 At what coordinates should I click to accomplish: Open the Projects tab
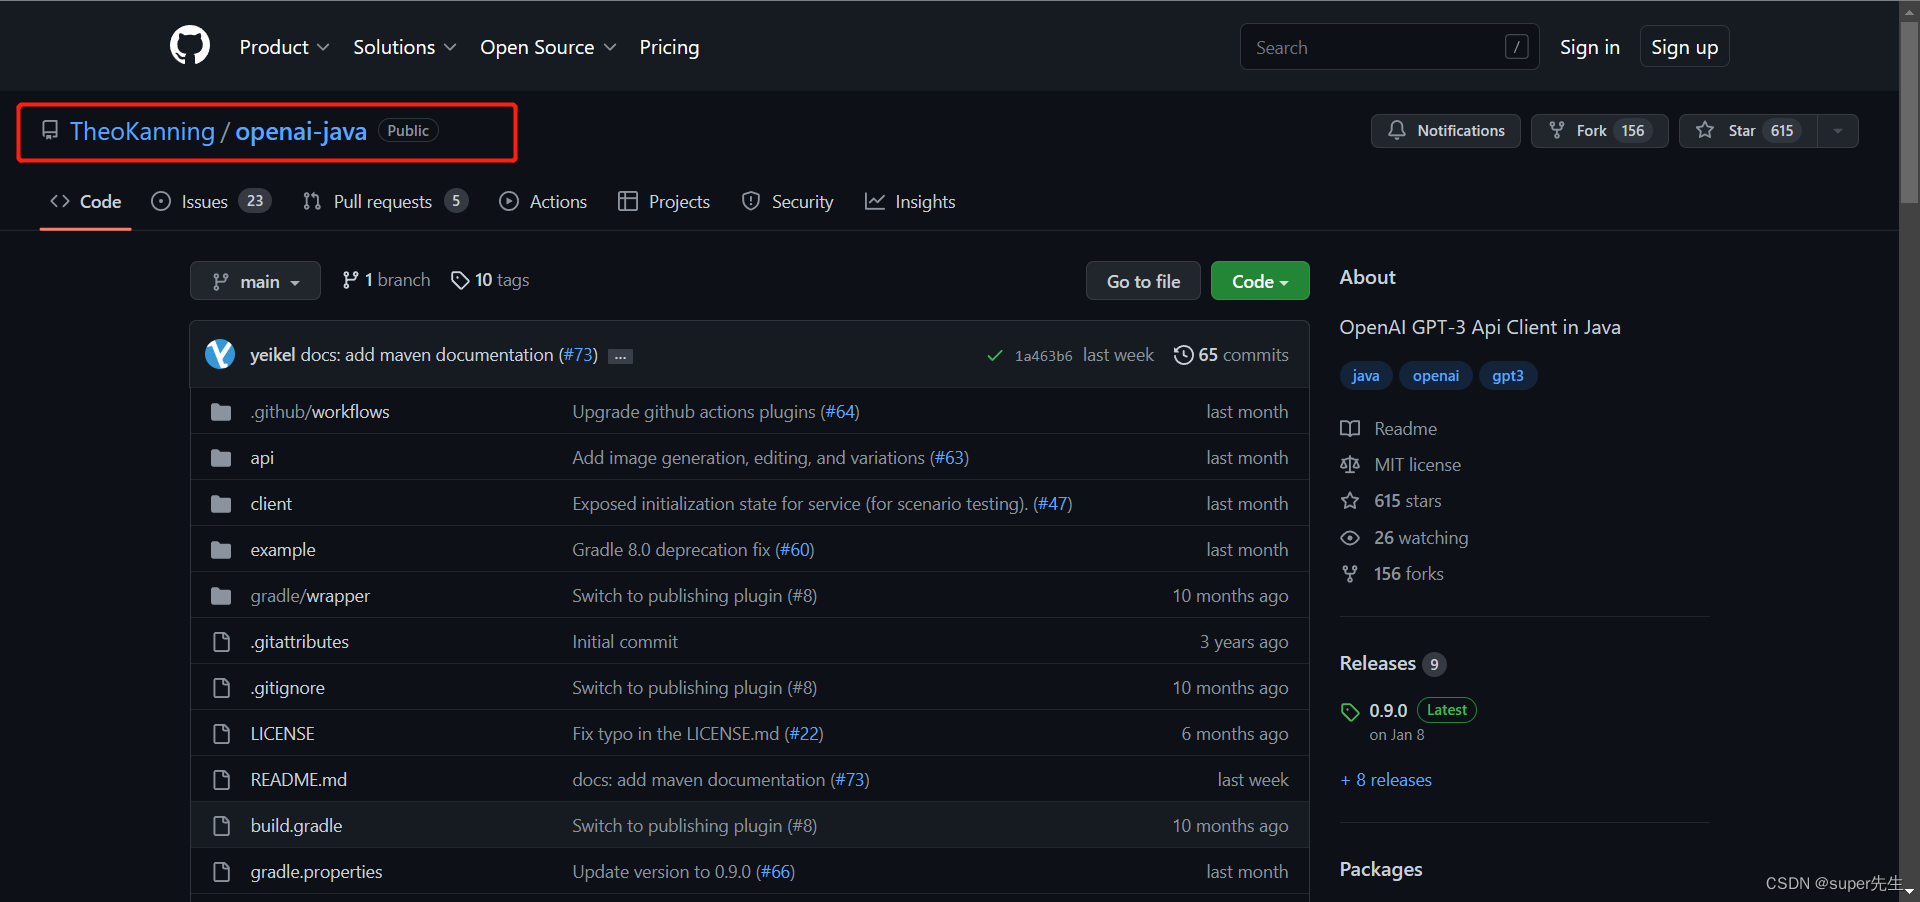pos(664,202)
